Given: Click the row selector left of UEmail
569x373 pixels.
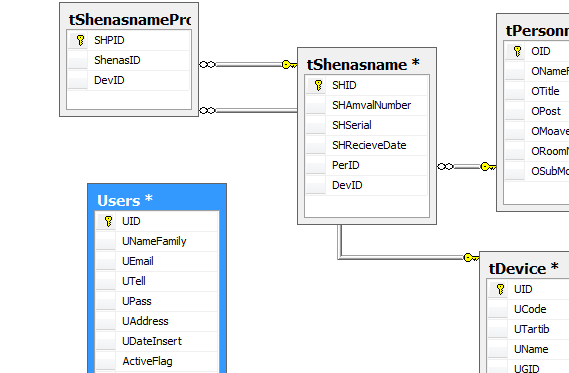Looking at the screenshot, I should click(x=106, y=261).
